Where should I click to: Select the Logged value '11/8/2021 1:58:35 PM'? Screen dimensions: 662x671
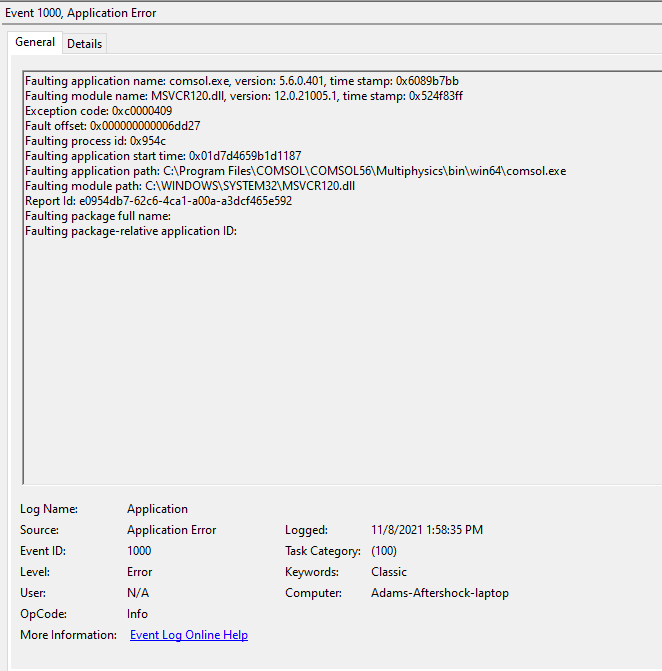tap(427, 530)
